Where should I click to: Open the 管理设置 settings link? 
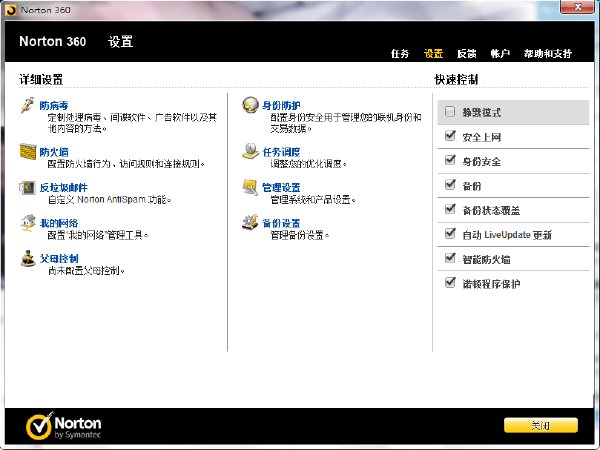281,188
